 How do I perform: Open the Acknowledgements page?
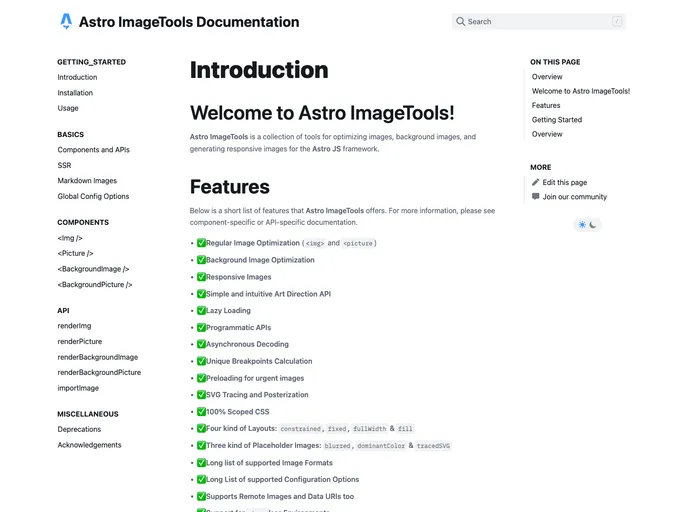pyautogui.click(x=89, y=445)
